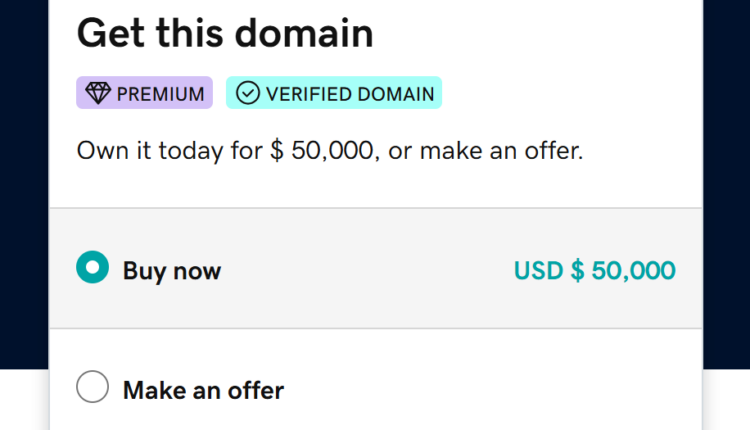Viewport: 750px width, 430px height.
Task: Click the teal USD $ 50,000 price
Action: [x=594, y=270]
